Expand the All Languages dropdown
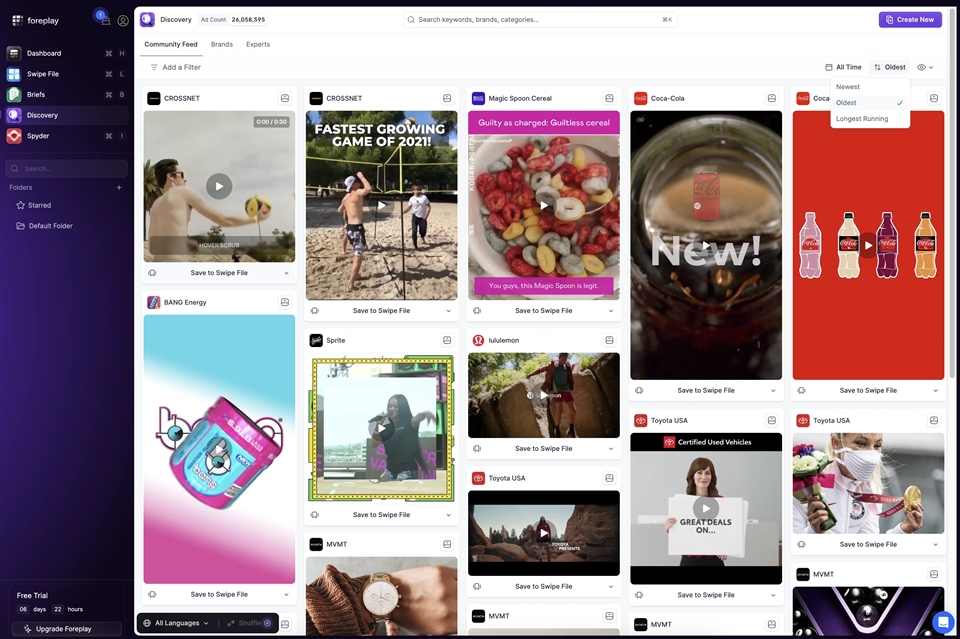960x639 pixels. pos(177,623)
